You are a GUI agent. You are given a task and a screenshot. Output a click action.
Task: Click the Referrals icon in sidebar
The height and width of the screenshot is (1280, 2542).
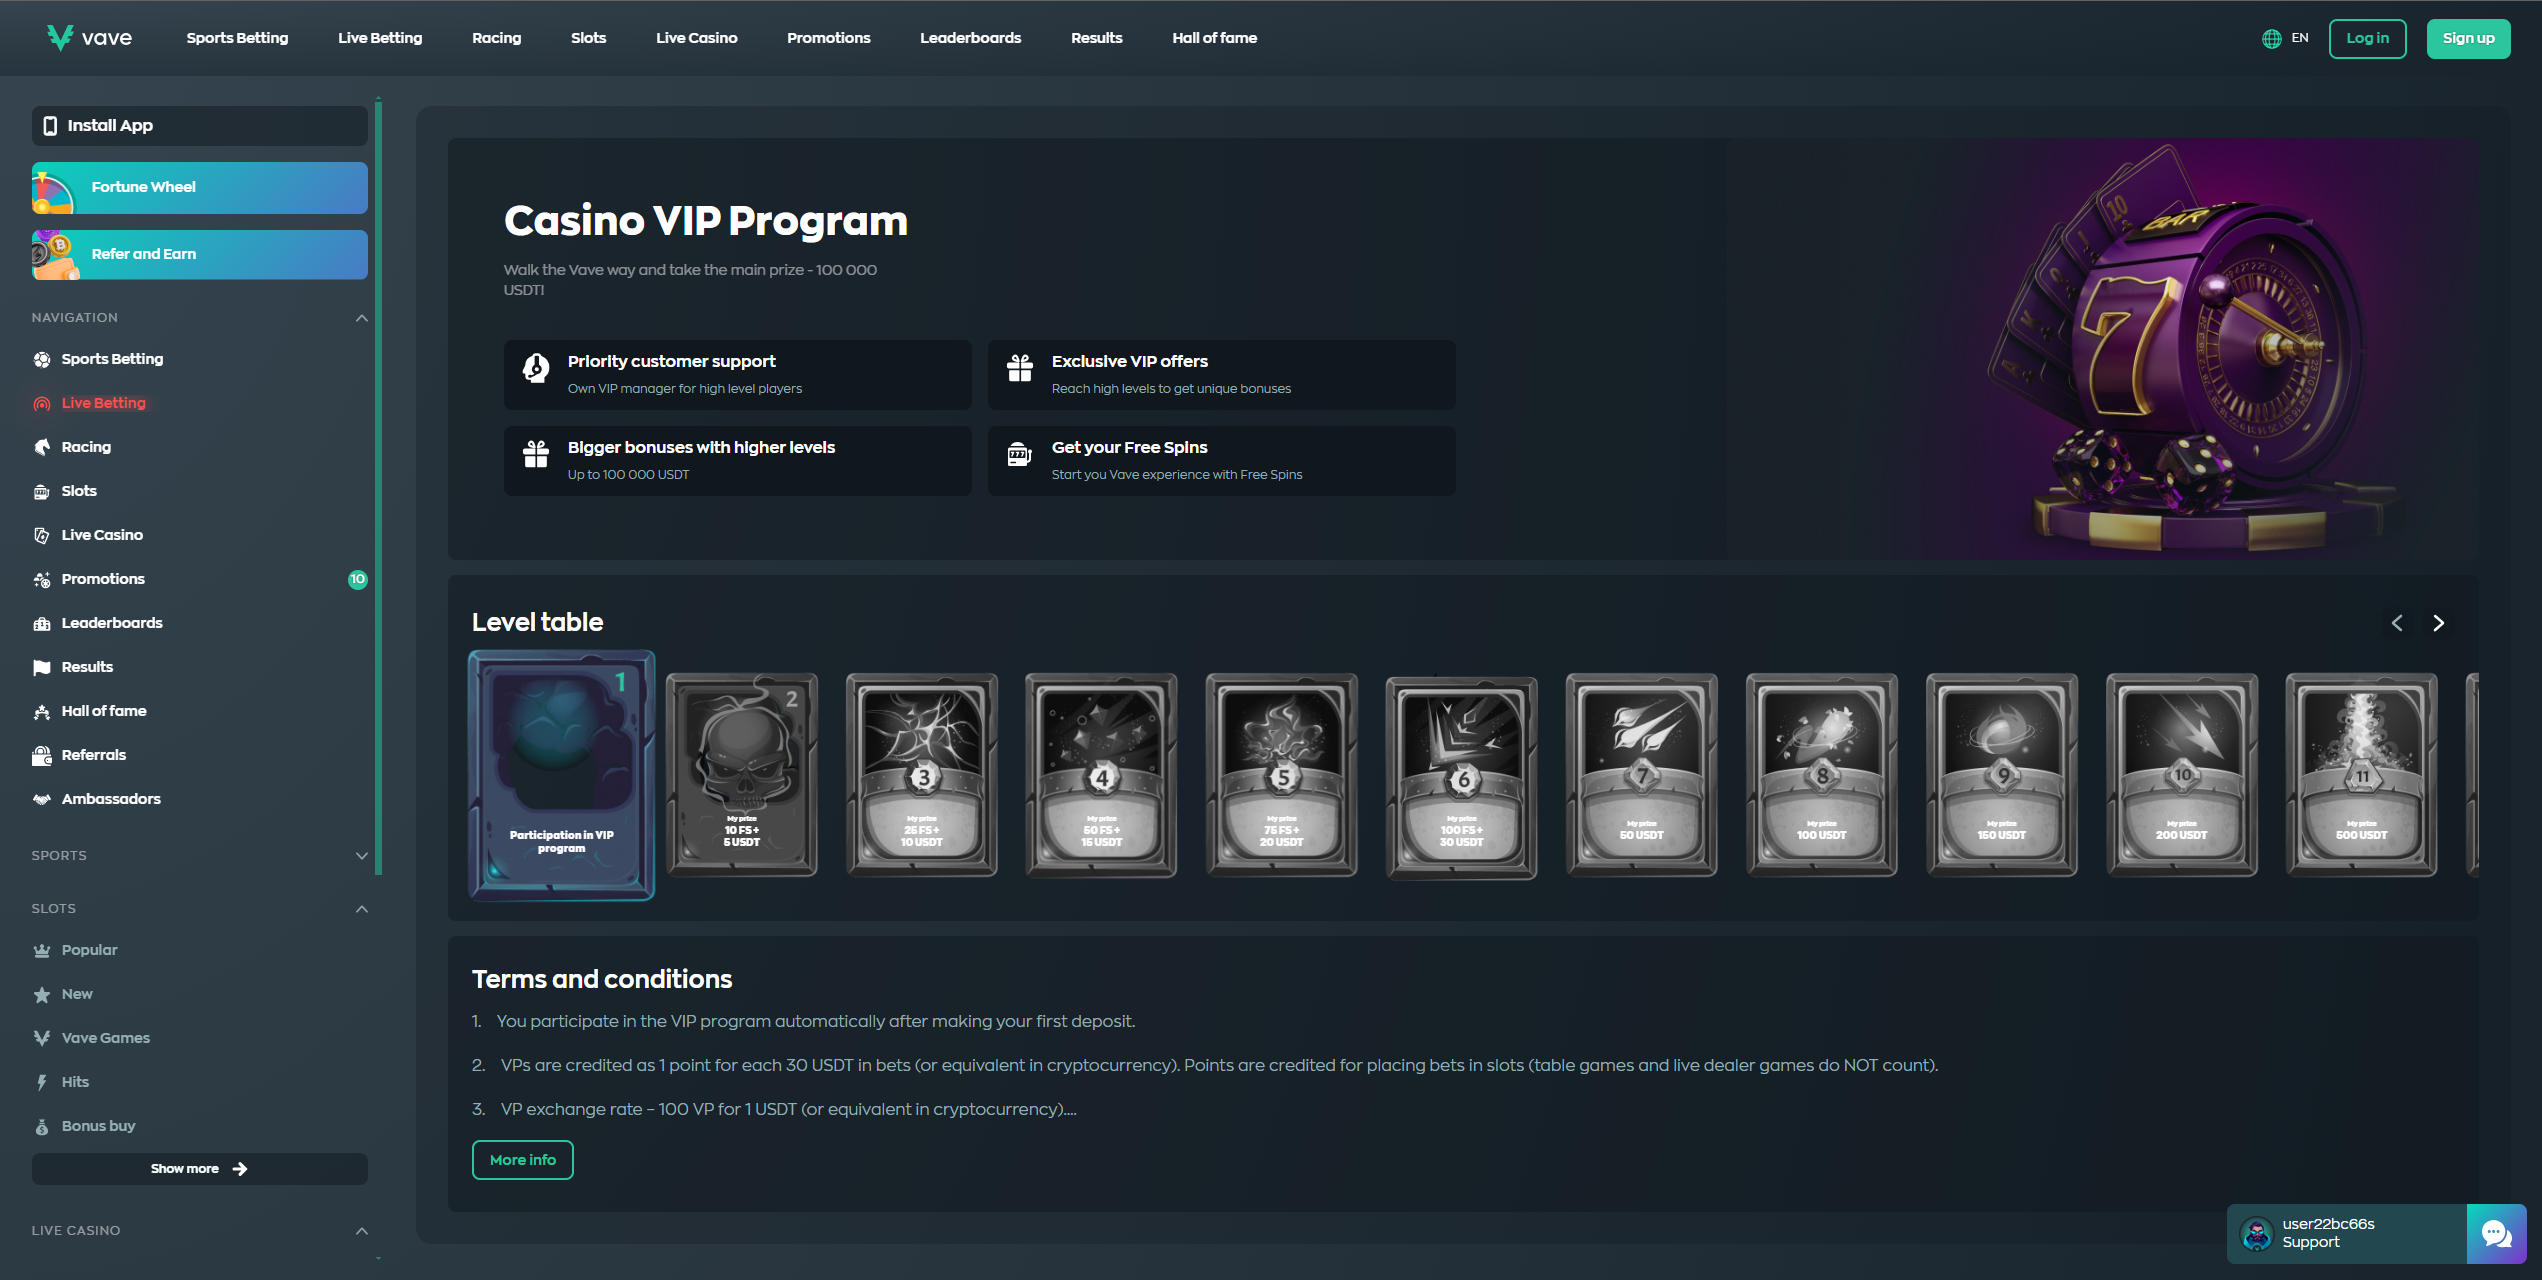(x=42, y=756)
